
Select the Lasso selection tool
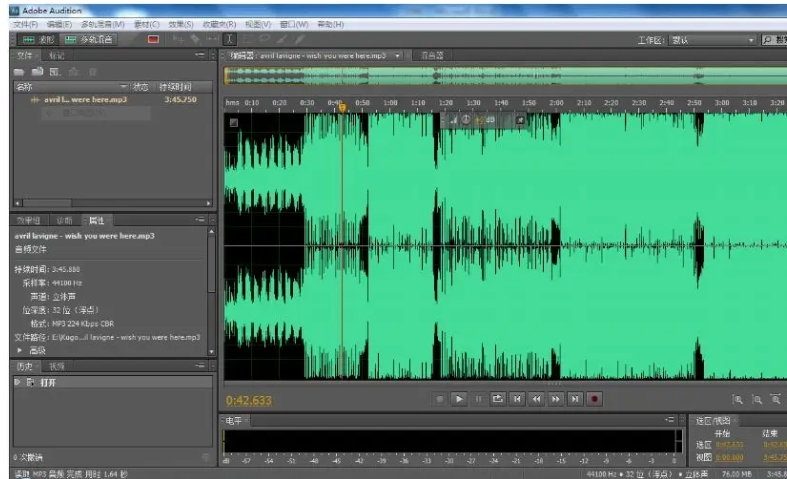264,39
